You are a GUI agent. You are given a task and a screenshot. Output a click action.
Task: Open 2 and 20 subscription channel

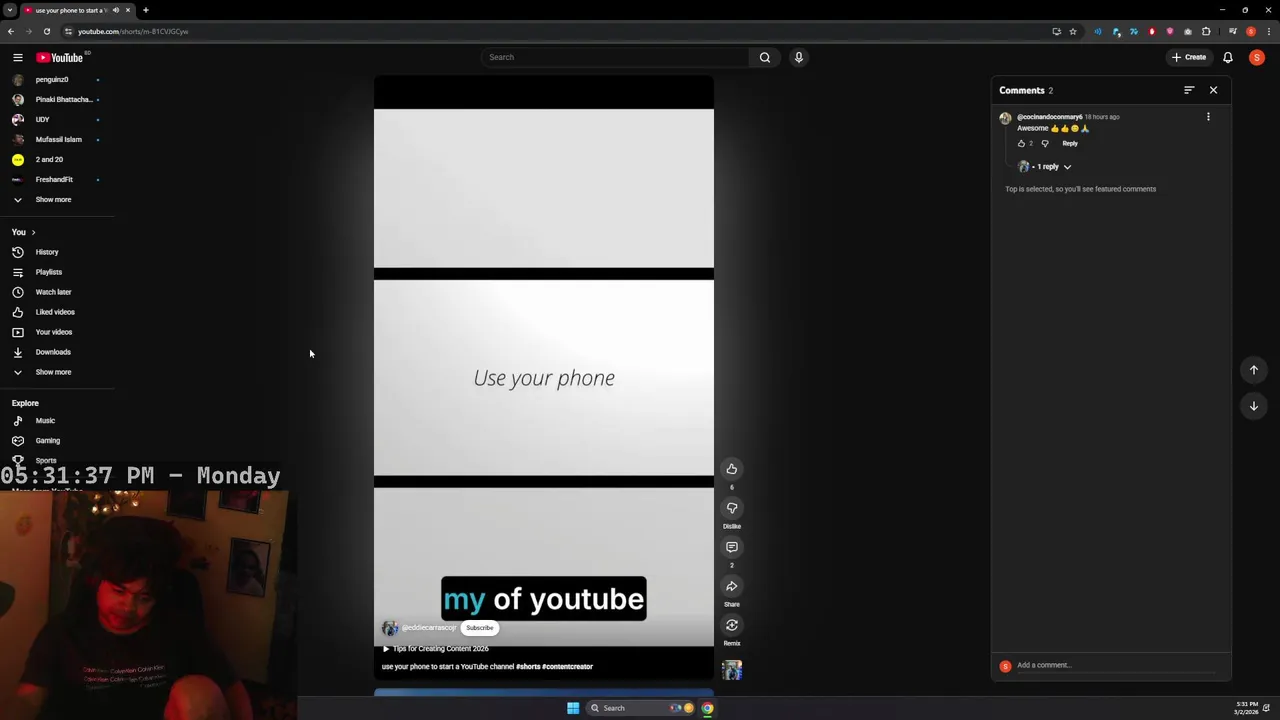[x=49, y=160]
